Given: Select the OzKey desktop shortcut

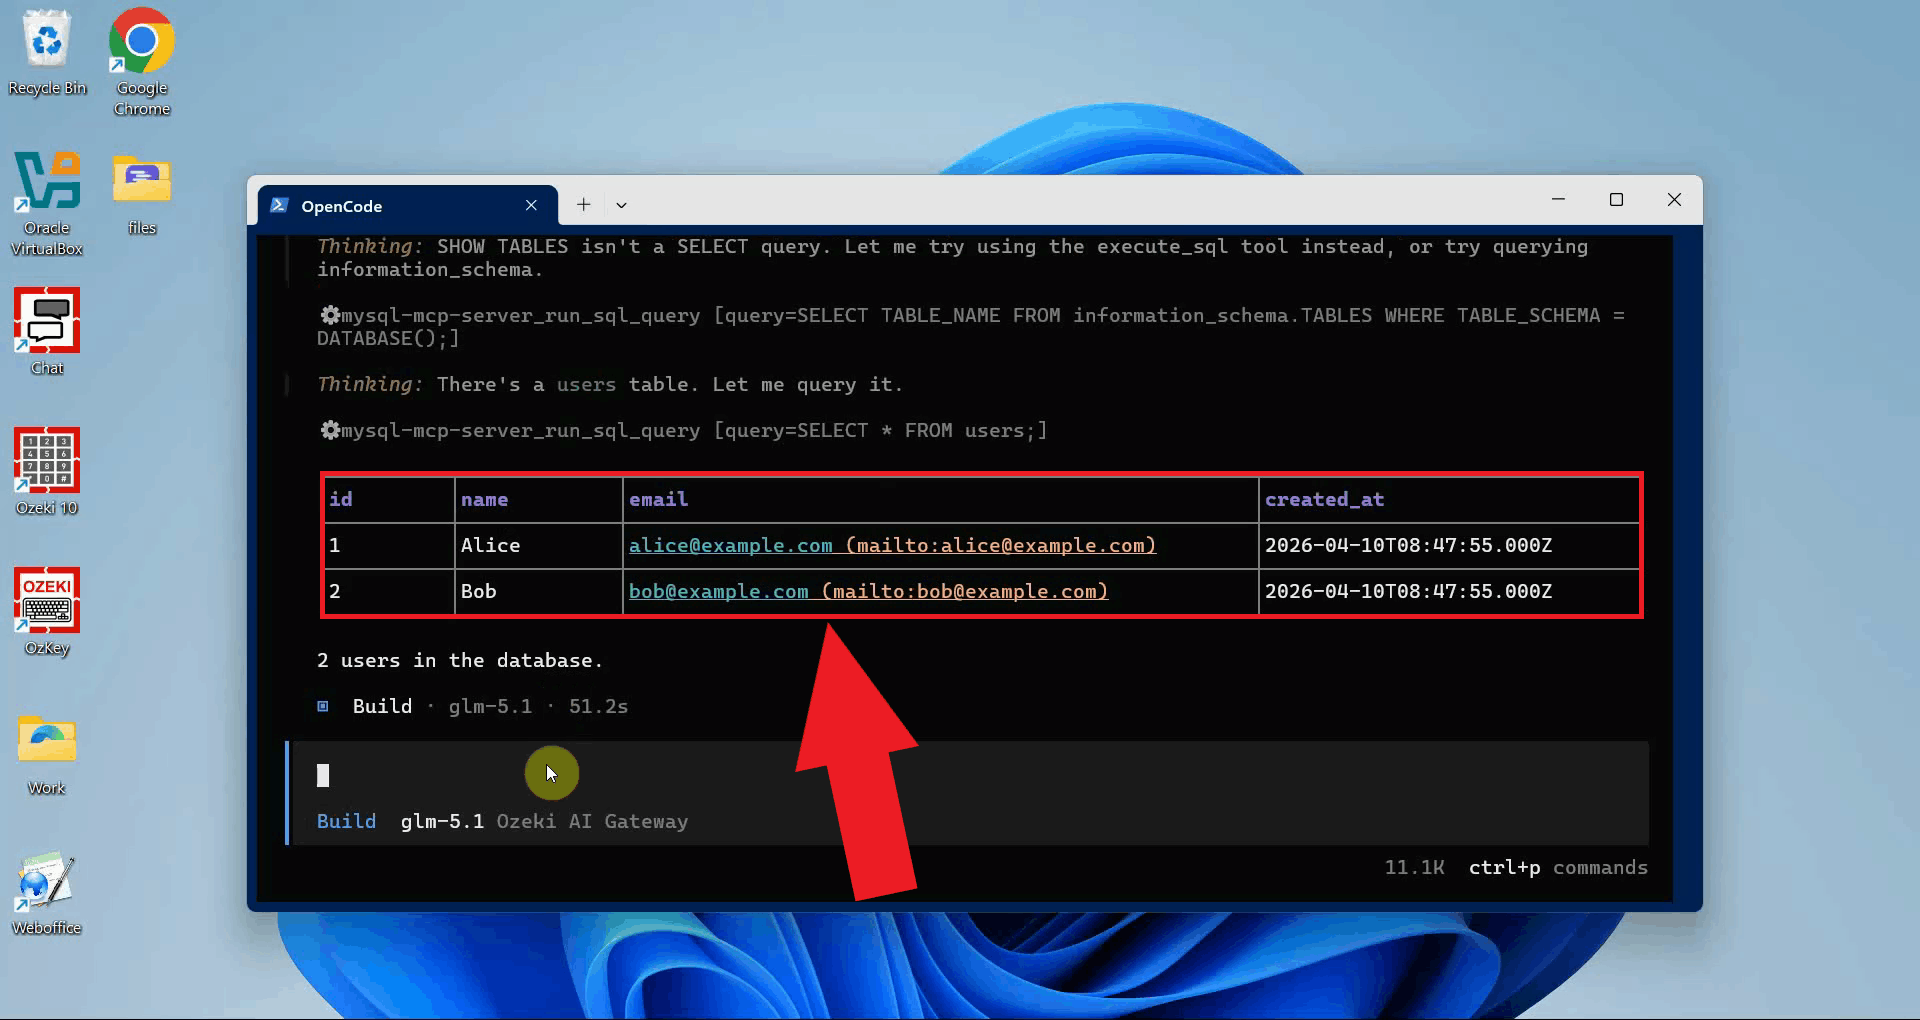Looking at the screenshot, I should click(47, 612).
